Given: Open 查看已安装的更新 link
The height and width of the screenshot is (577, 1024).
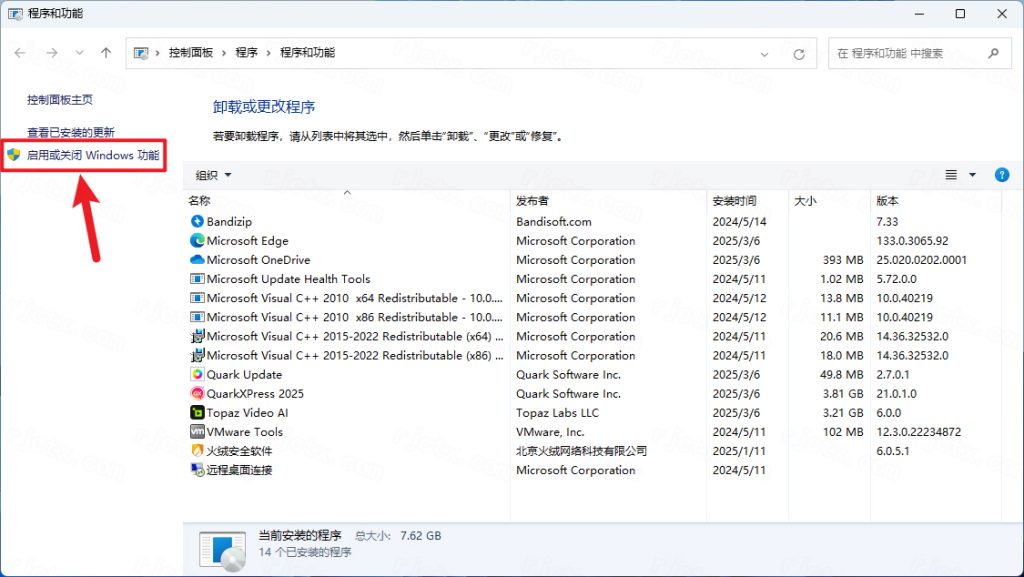Looking at the screenshot, I should 71,132.
